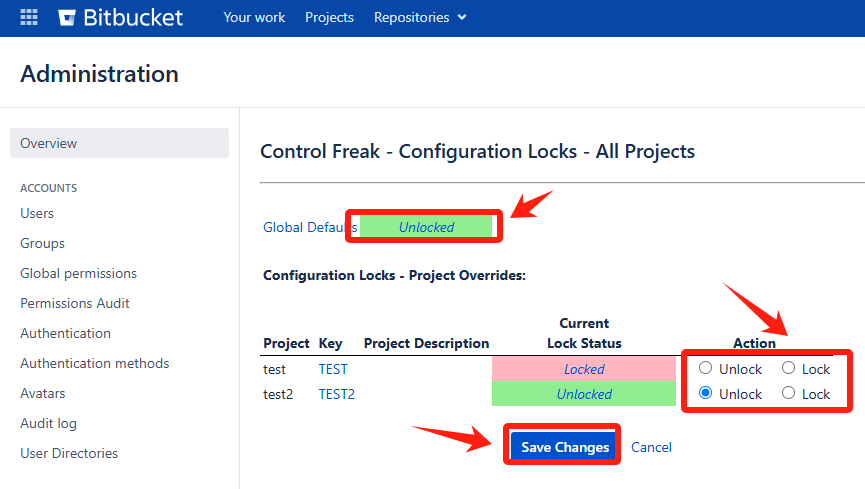The height and width of the screenshot is (489, 865).
Task: Expand the Repositories dropdown menu
Action: (420, 18)
